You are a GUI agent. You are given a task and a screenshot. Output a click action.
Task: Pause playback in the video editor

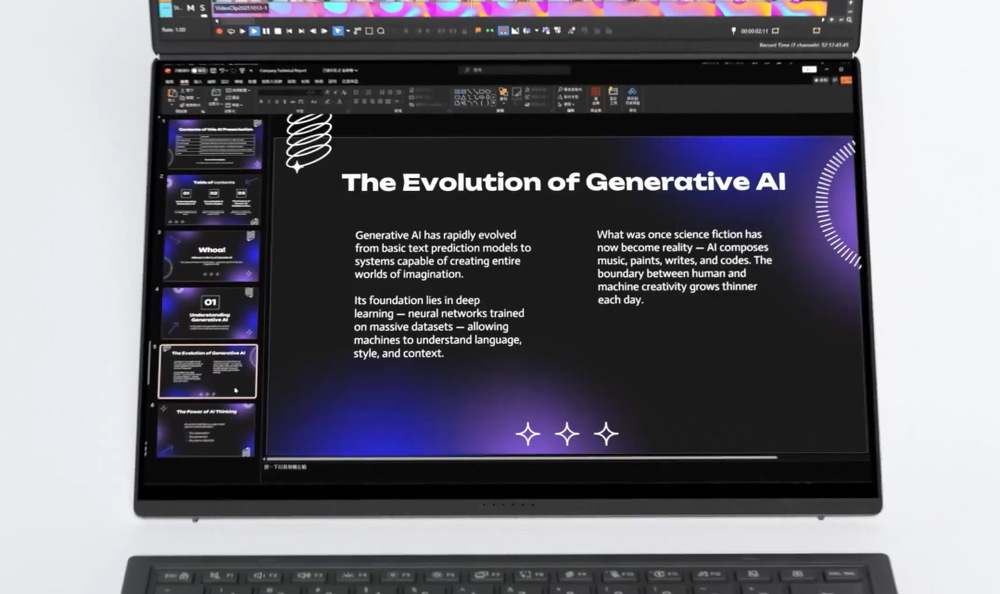[266, 31]
